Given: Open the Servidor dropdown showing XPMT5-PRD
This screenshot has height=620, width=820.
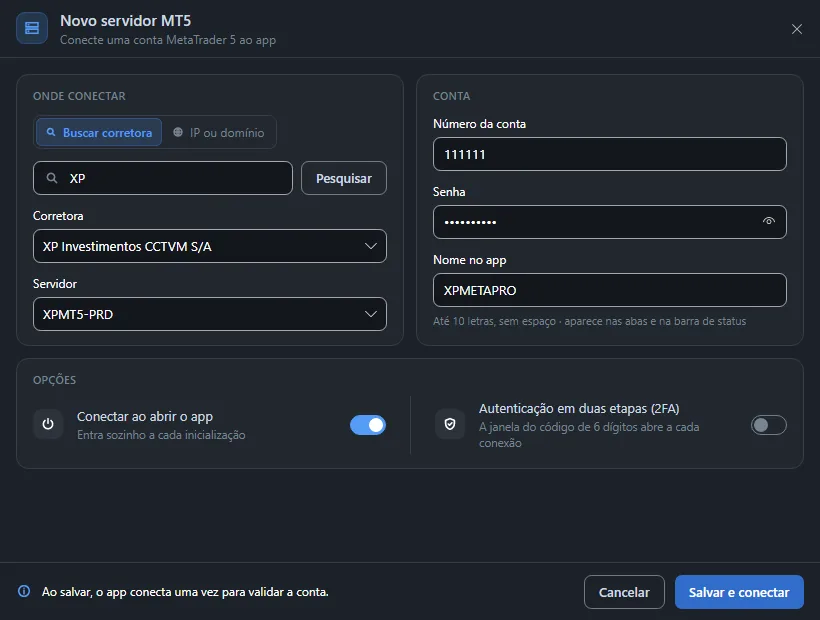Looking at the screenshot, I should coord(210,314).
